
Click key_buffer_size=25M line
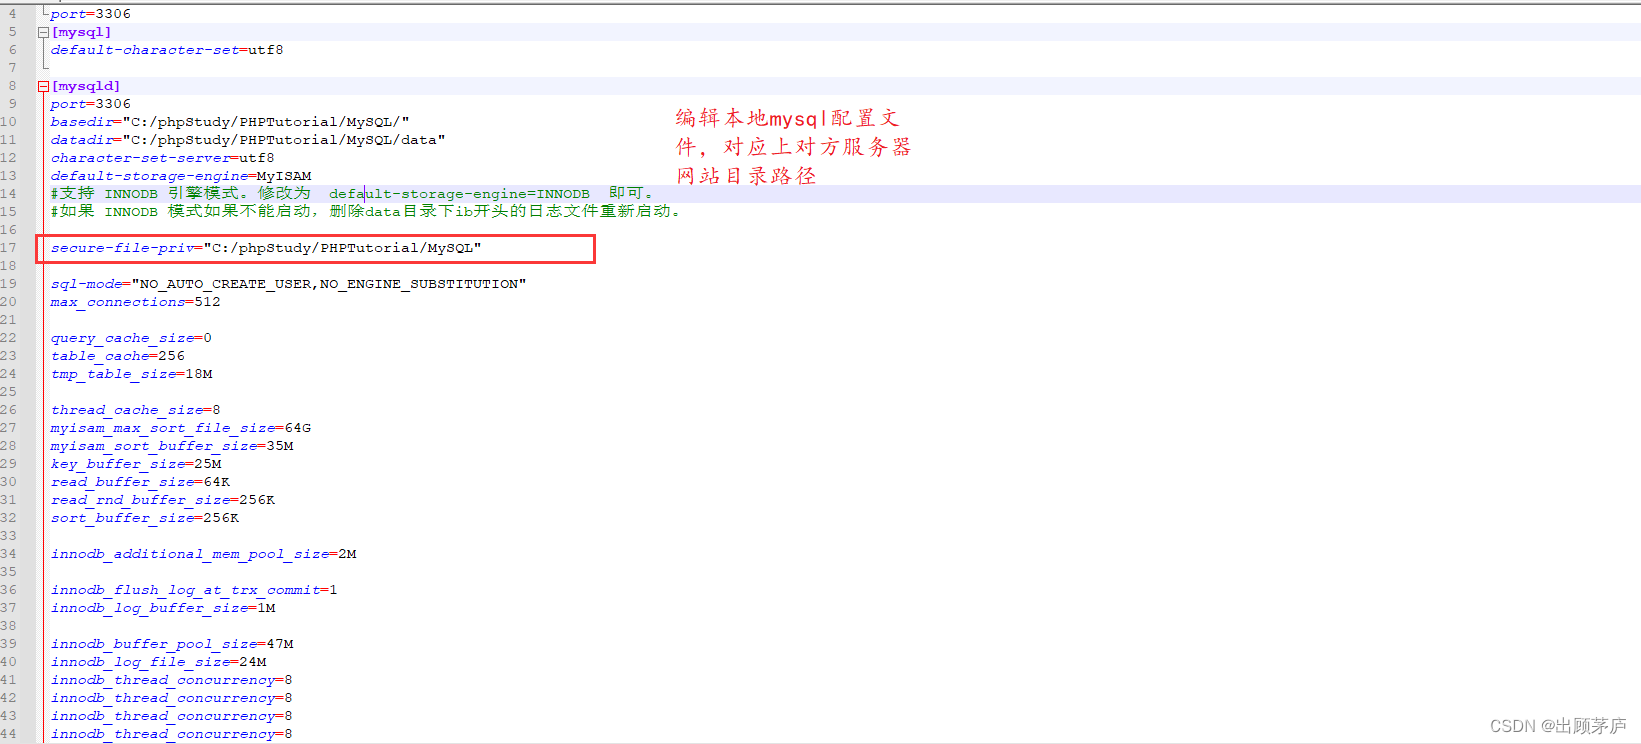(x=136, y=464)
